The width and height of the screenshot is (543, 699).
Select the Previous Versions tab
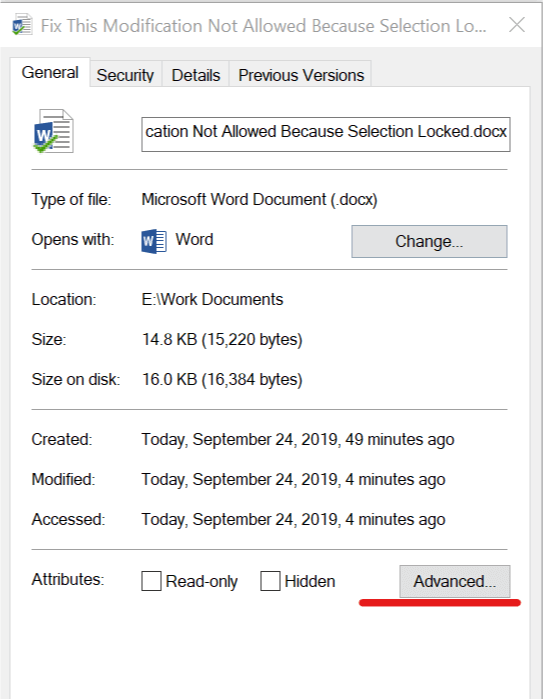click(301, 74)
